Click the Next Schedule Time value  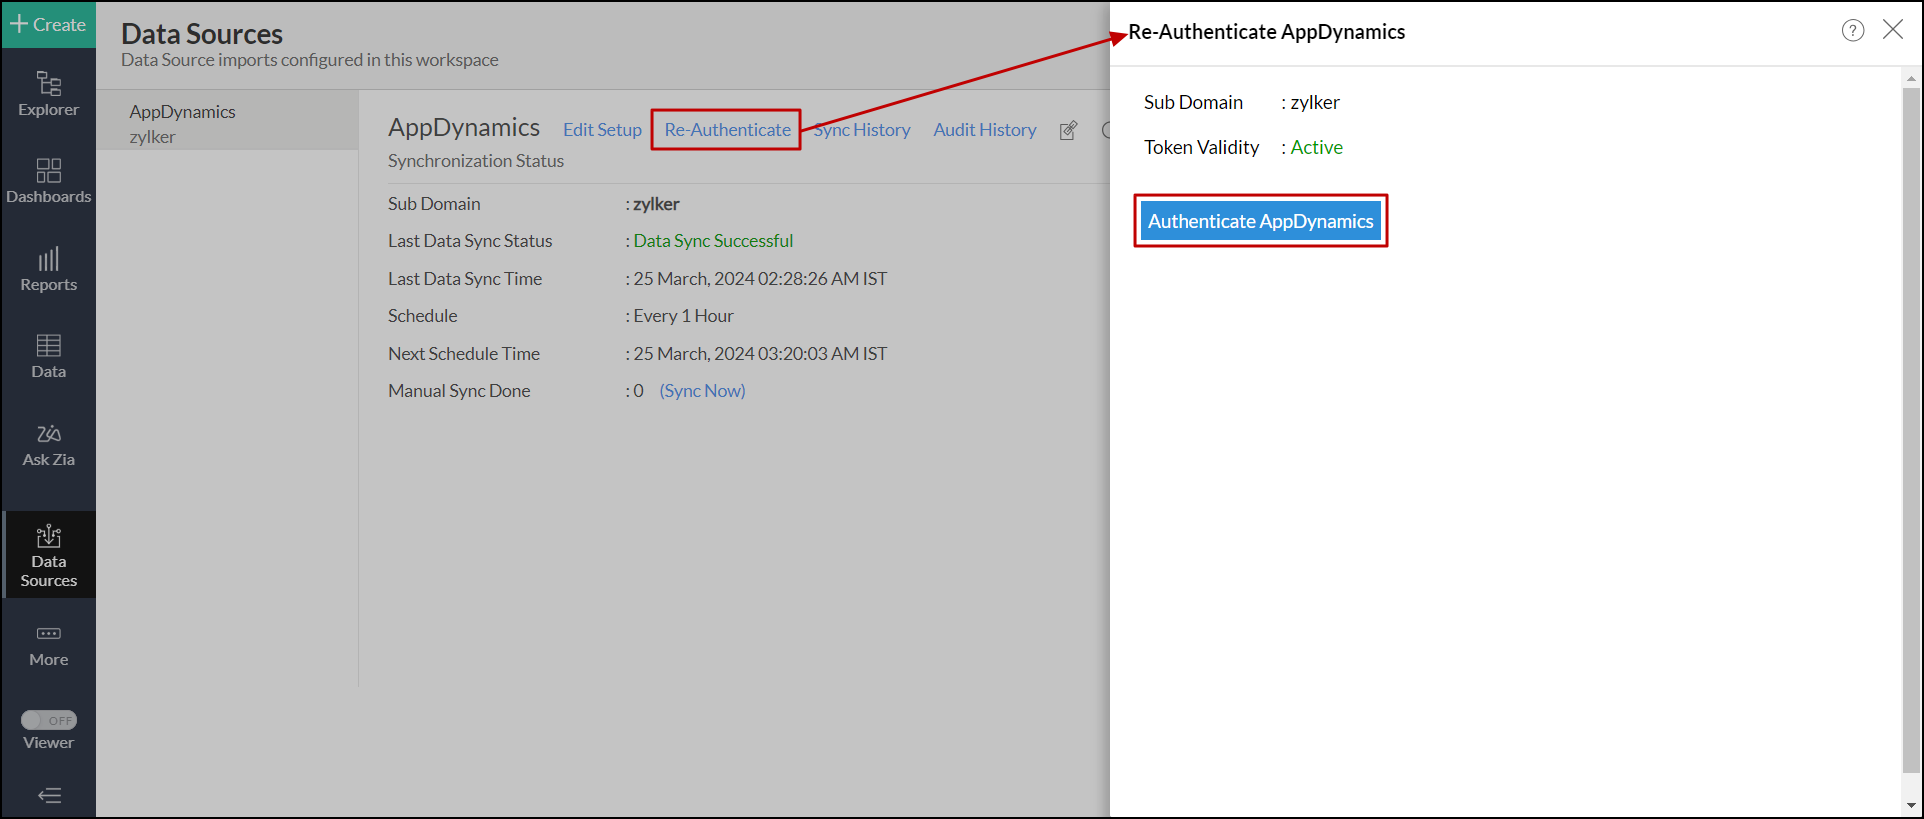pos(760,354)
